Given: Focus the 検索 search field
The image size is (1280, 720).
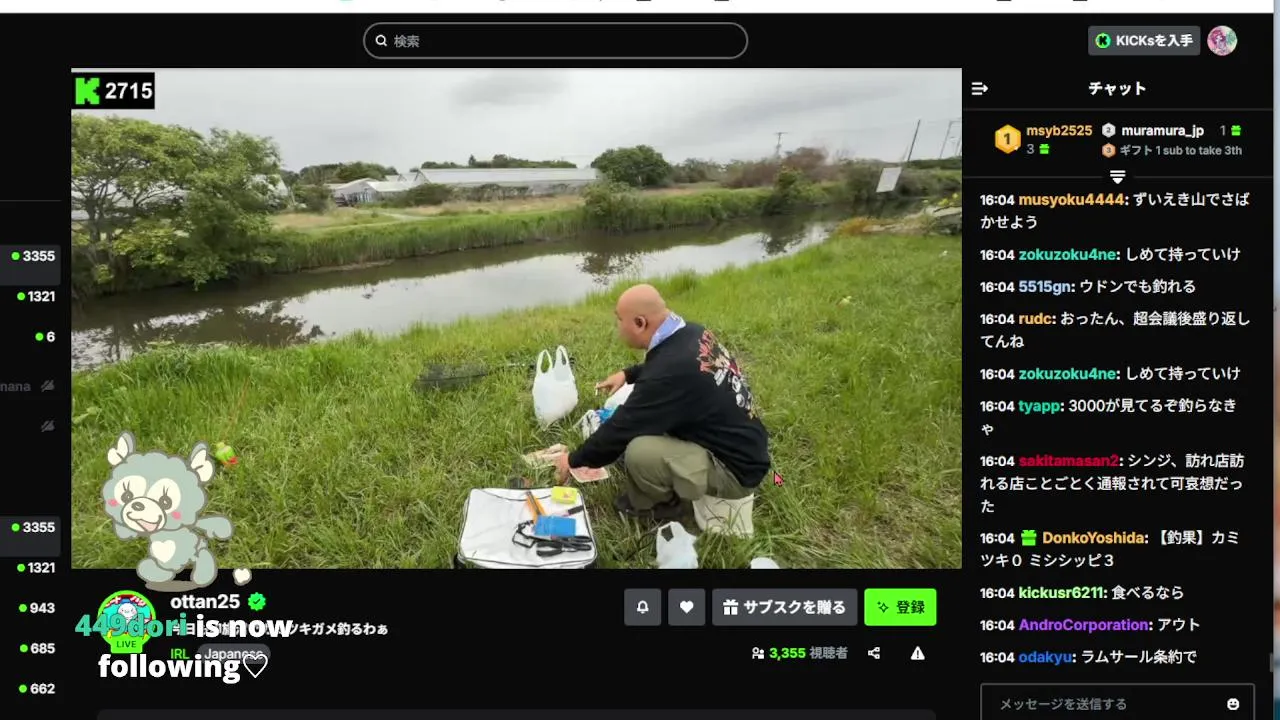Looking at the screenshot, I should point(555,41).
